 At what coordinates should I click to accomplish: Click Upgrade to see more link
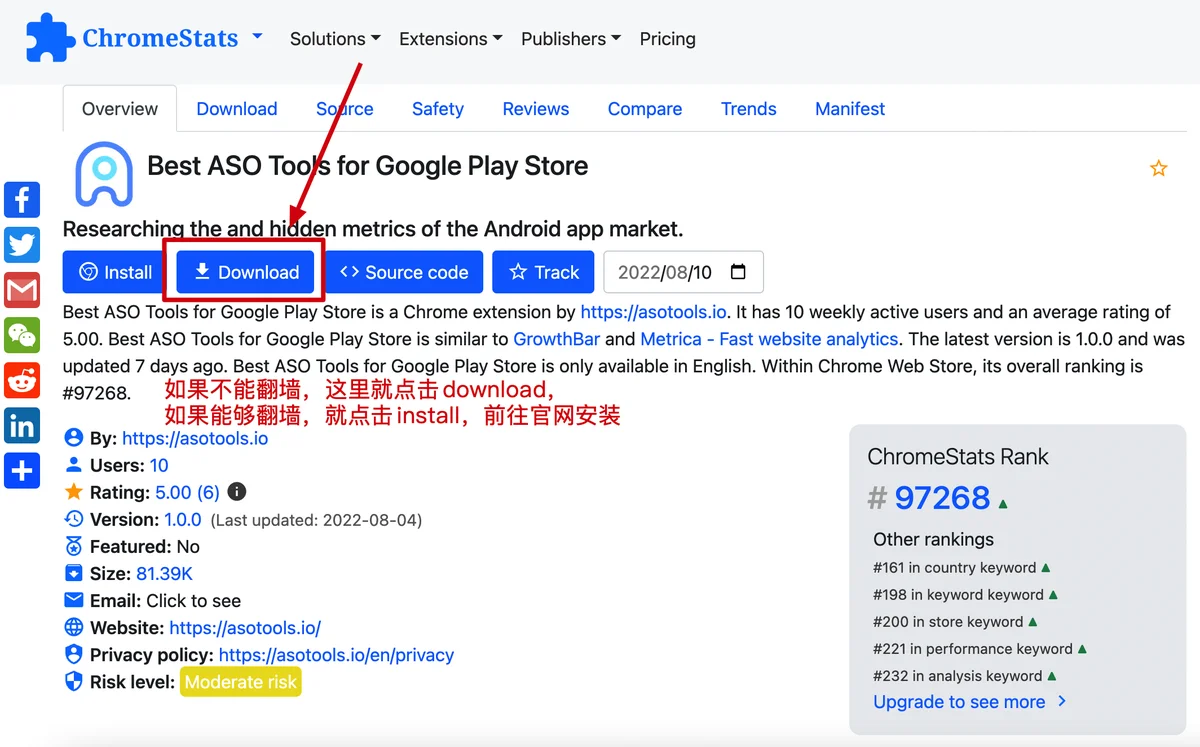click(970, 702)
